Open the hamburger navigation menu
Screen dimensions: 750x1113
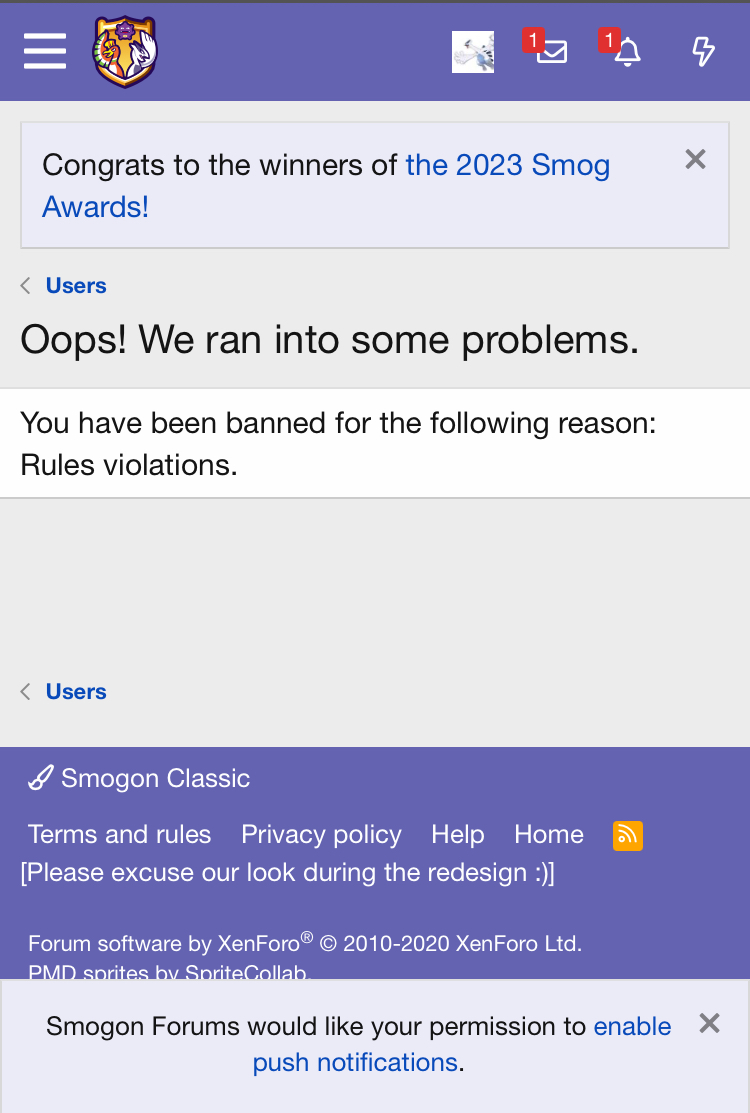[x=45, y=51]
